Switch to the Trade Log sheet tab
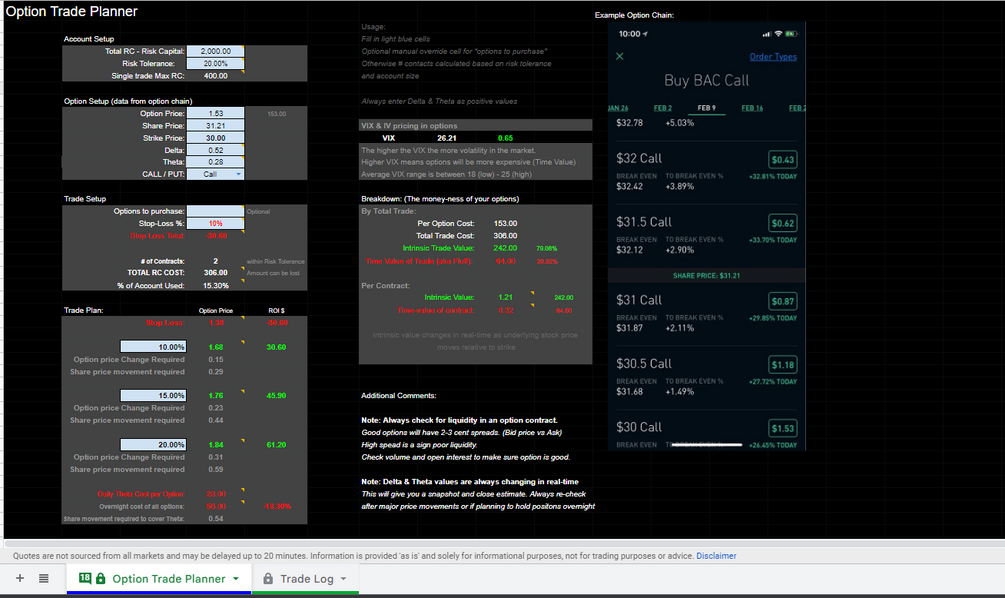The width and height of the screenshot is (1005, 598). point(305,577)
